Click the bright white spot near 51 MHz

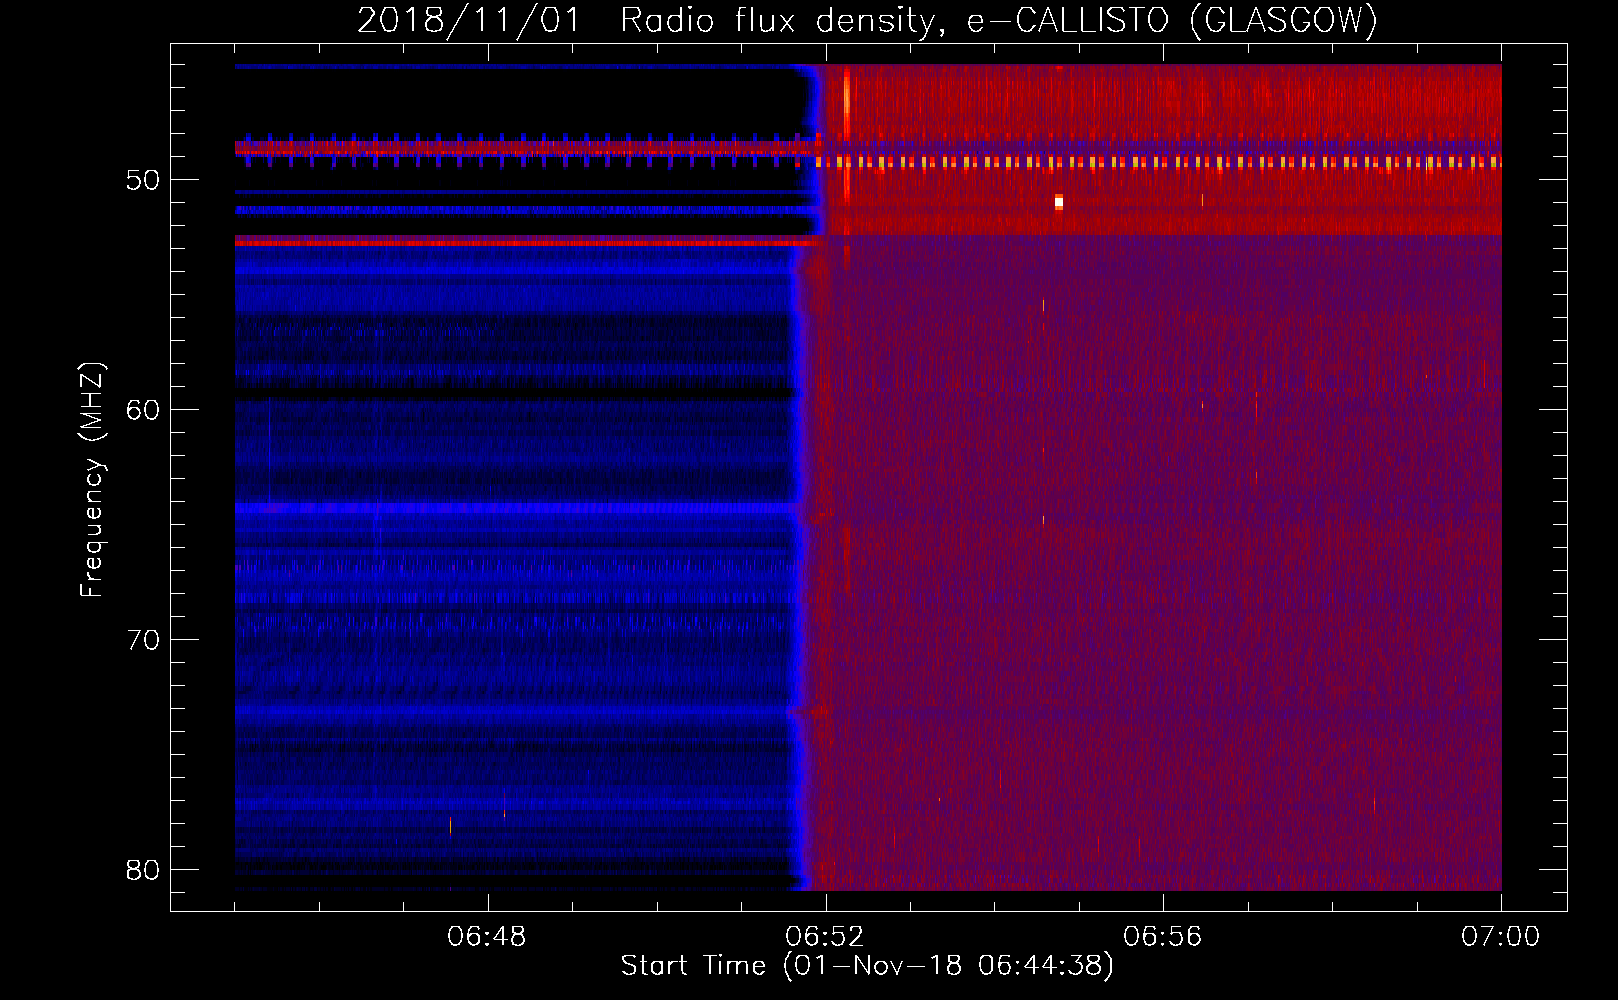[x=1059, y=203]
